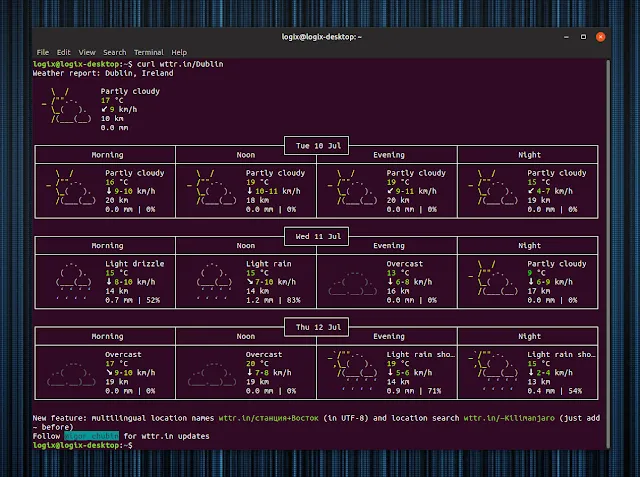Click the wttr.in/~Kilimanjaro link
The width and height of the screenshot is (640, 477).
point(511,416)
